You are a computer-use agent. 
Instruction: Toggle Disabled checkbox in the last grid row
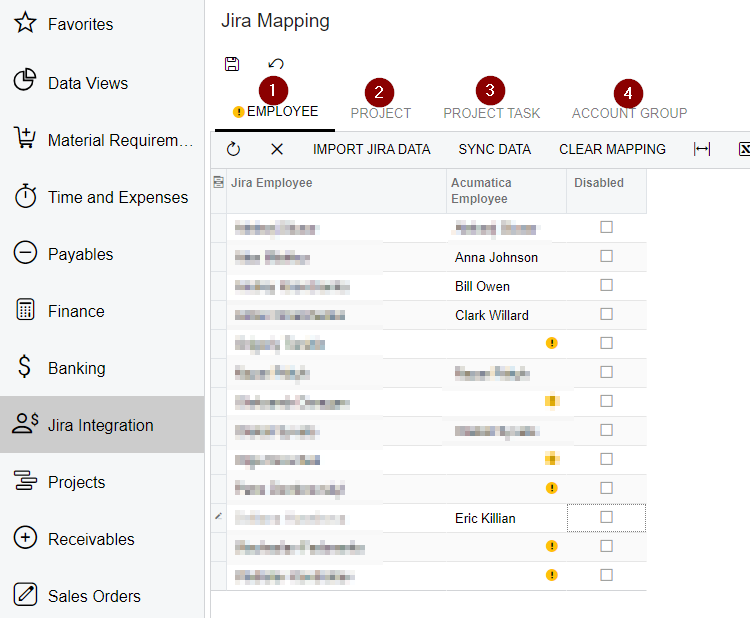point(607,574)
